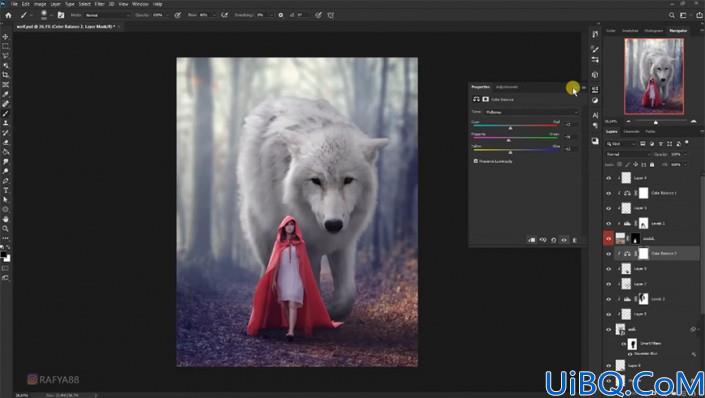Open the Filter menu
705x398 pixels.
click(x=99, y=4)
